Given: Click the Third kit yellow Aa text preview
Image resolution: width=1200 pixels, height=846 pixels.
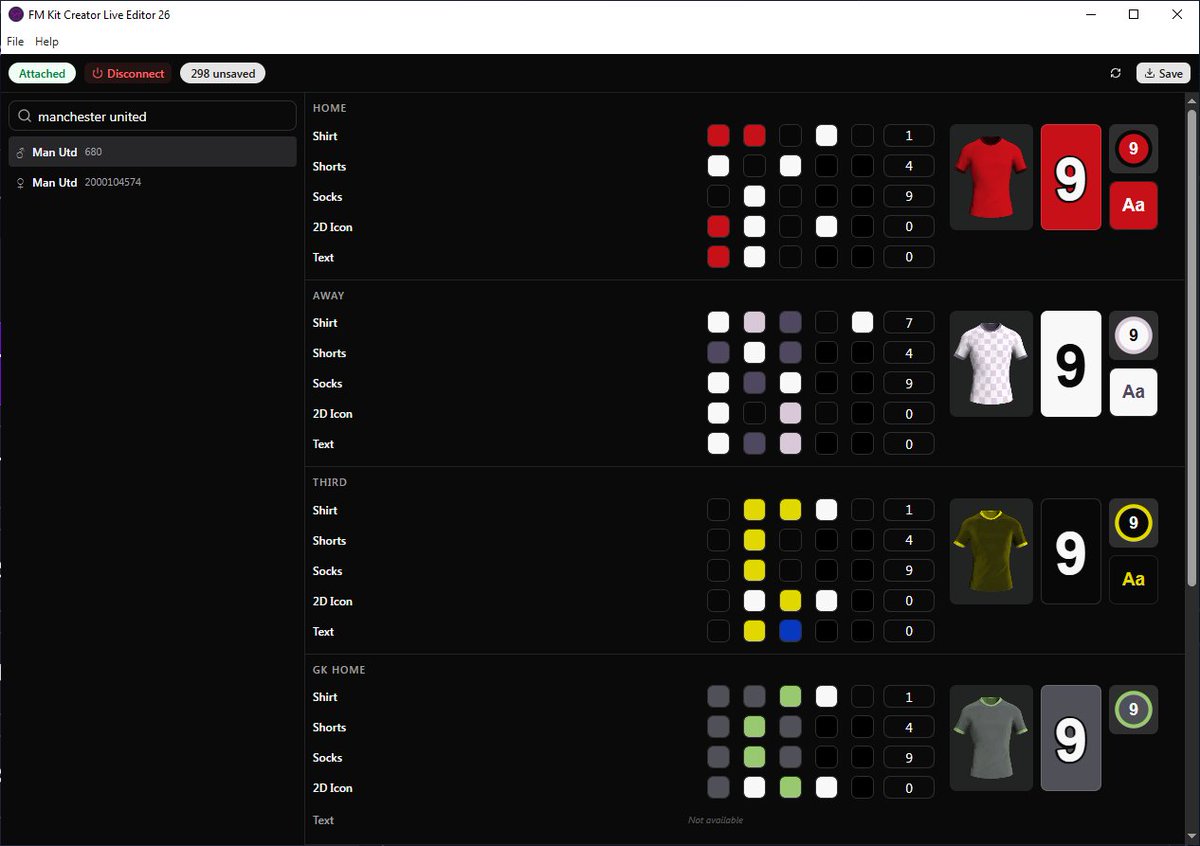Looking at the screenshot, I should (x=1133, y=579).
